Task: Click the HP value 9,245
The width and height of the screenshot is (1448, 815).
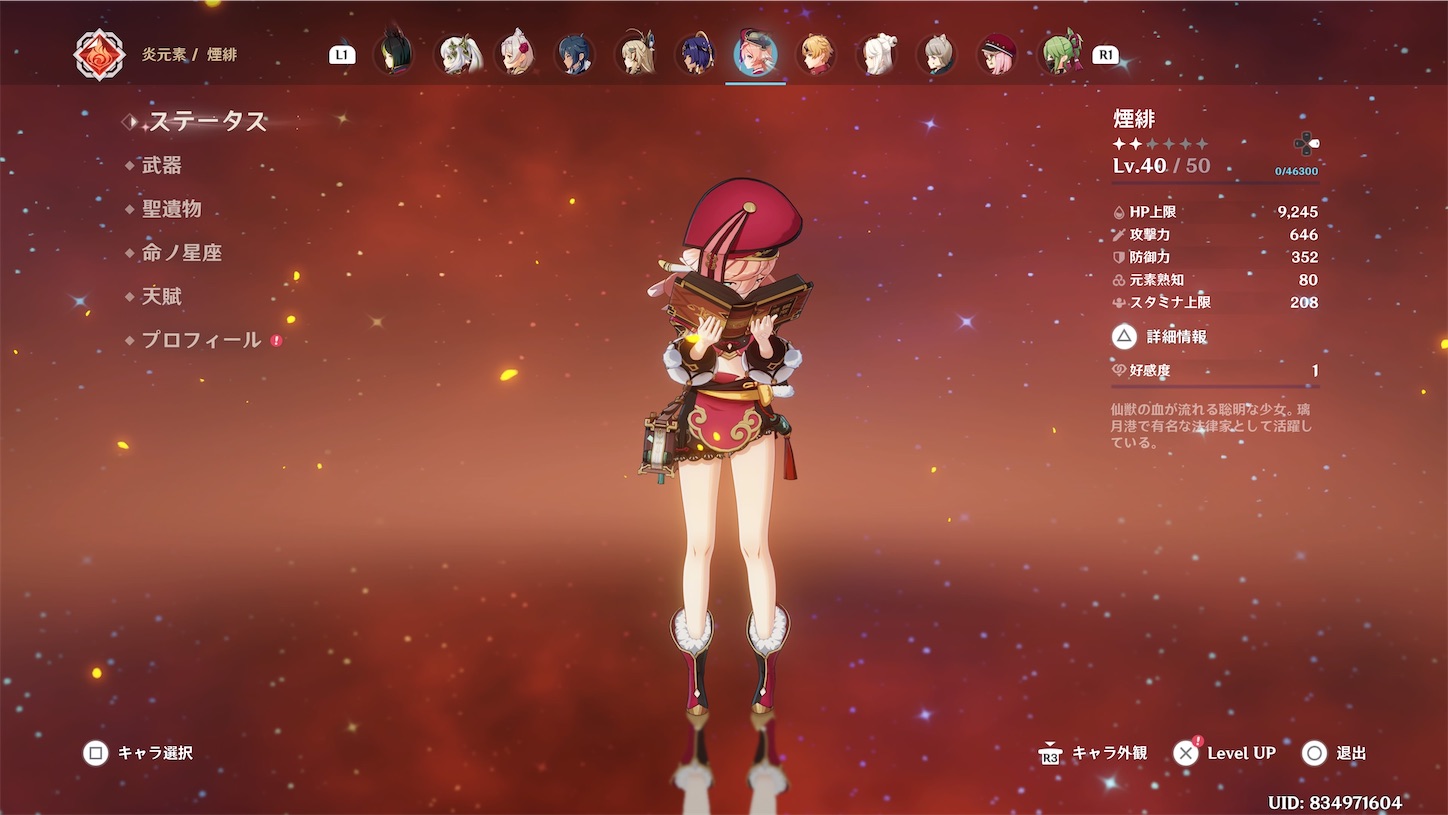Action: [x=1298, y=212]
